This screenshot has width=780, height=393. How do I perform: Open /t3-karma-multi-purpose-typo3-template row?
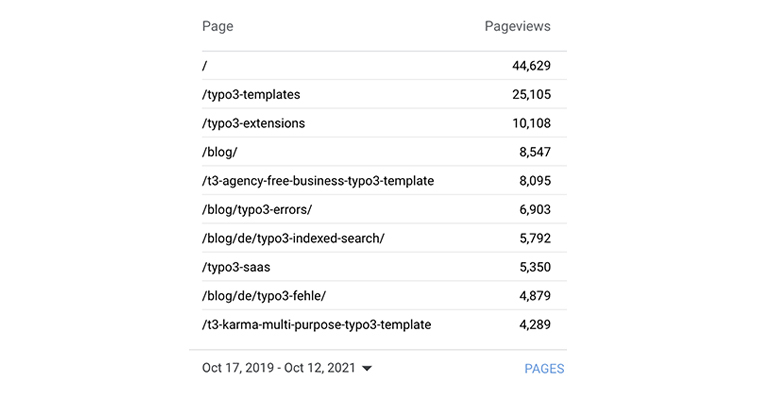pos(384,325)
